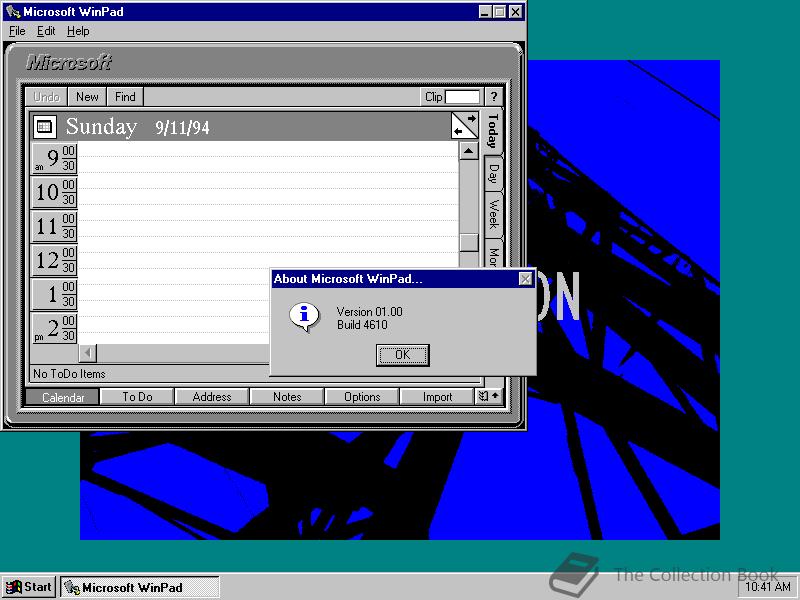Close the Microsoft WinPad window

(x=516, y=12)
